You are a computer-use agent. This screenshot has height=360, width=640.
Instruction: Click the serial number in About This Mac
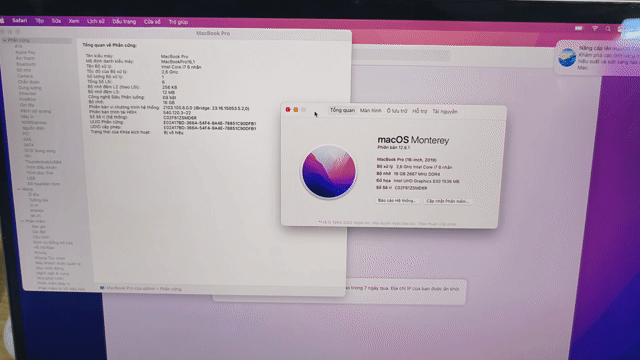point(411,188)
